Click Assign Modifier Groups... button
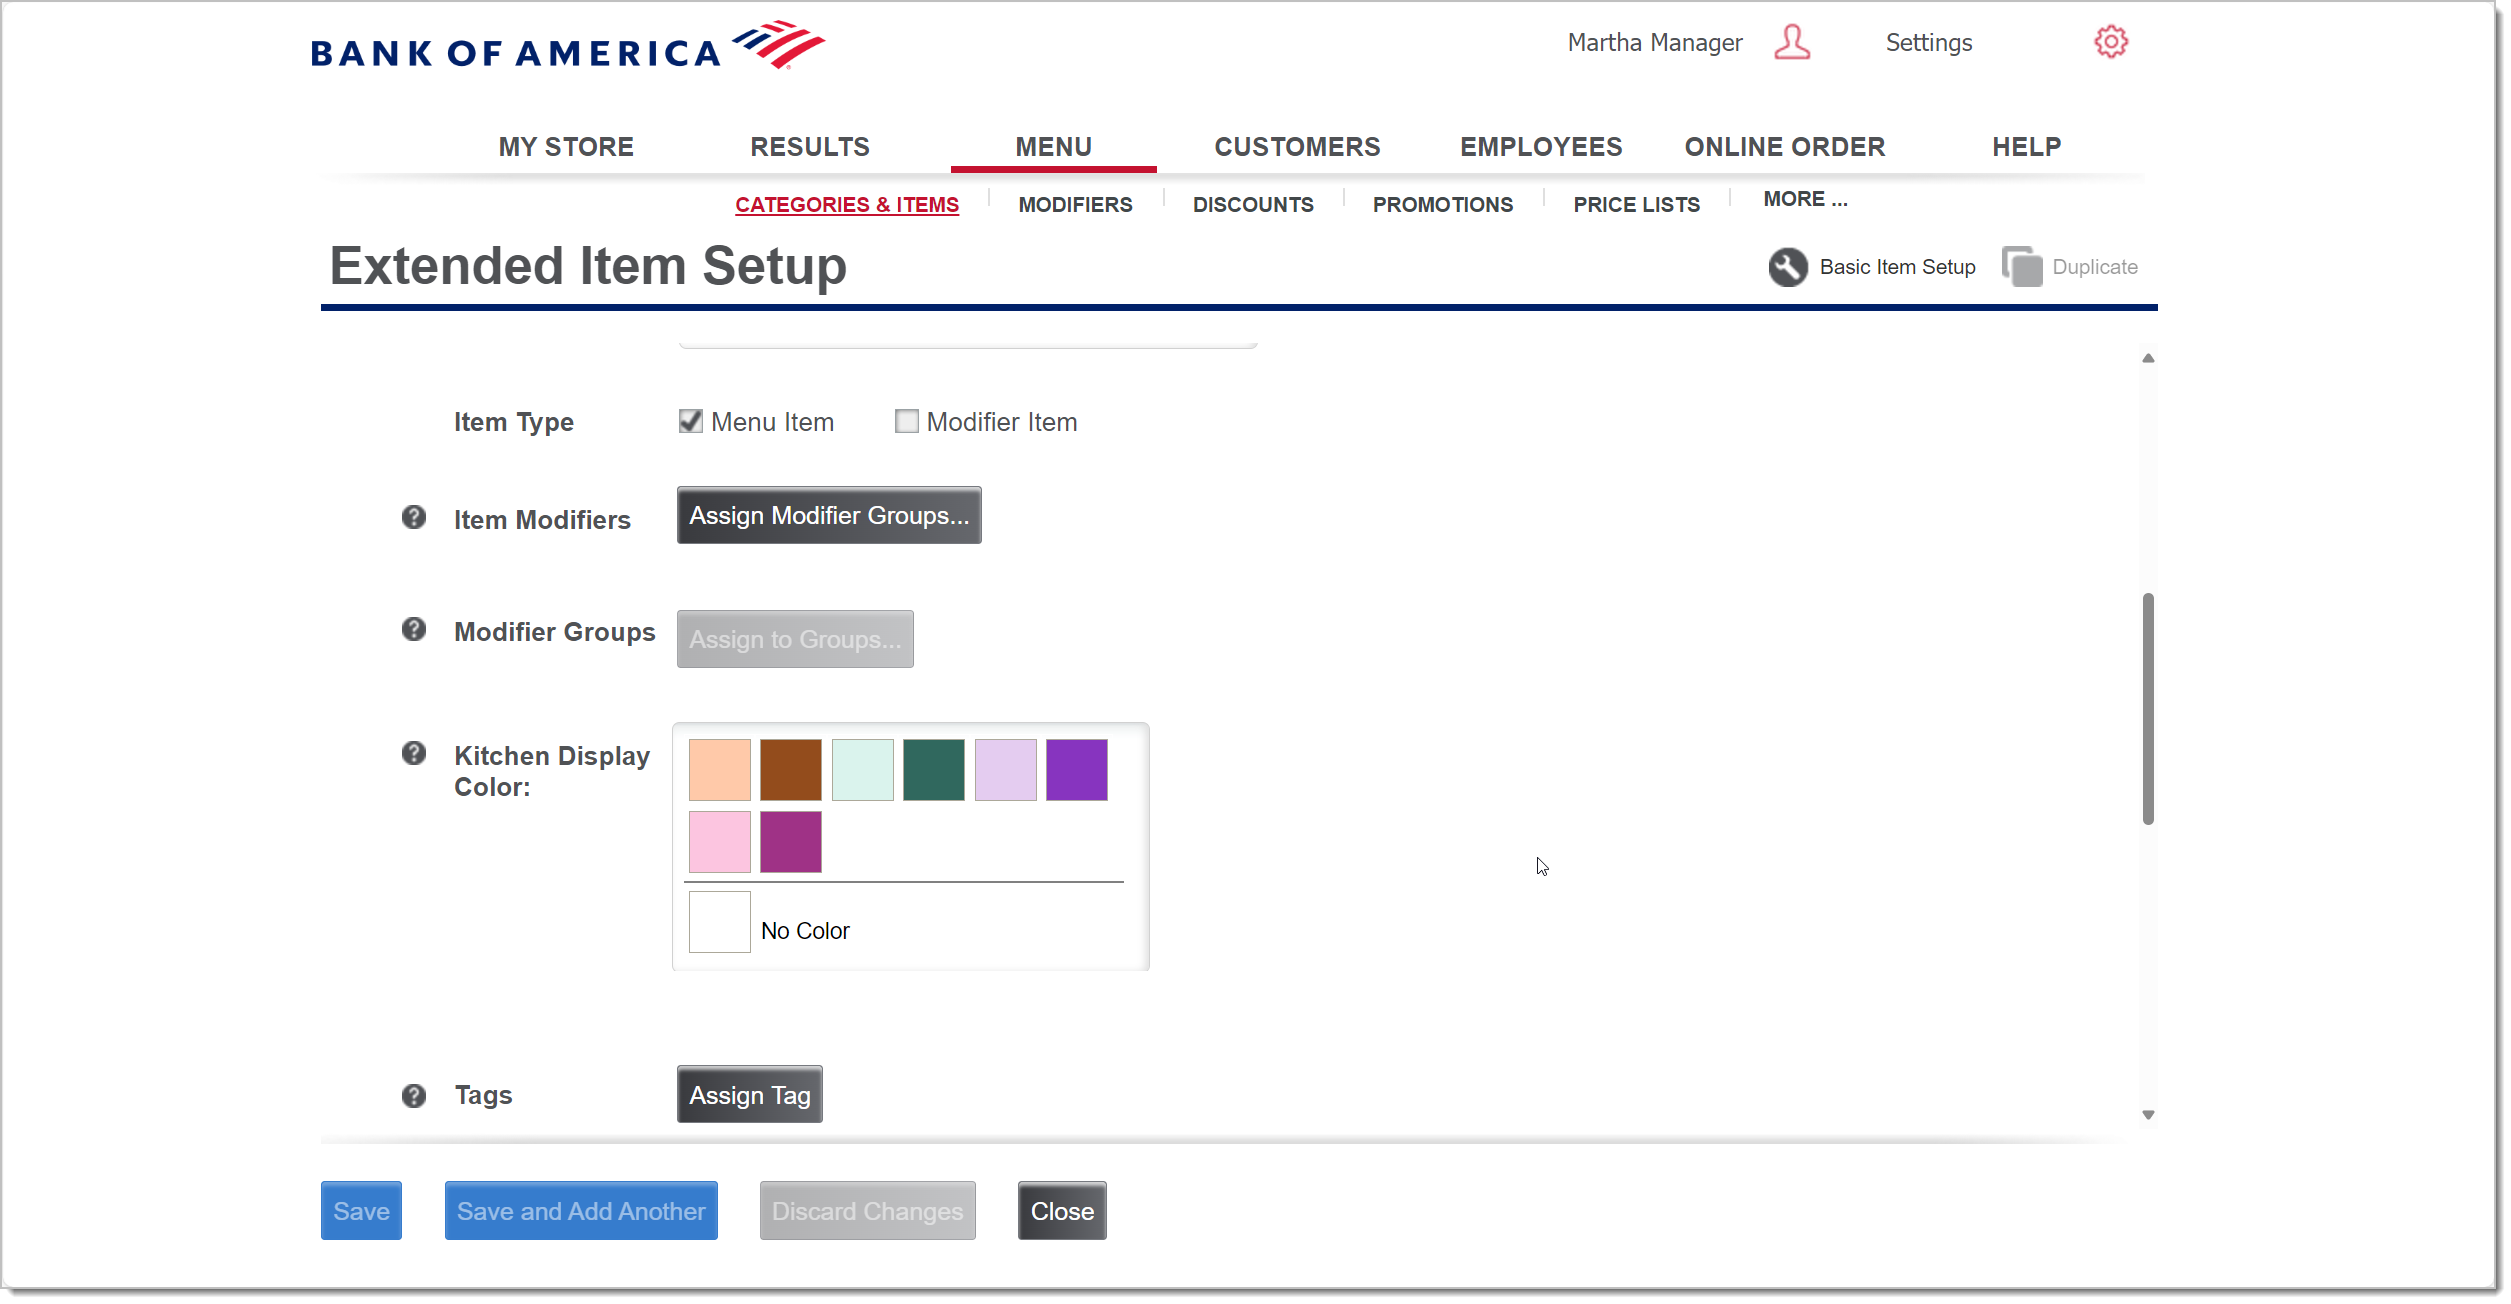This screenshot has width=2511, height=1304. click(829, 516)
